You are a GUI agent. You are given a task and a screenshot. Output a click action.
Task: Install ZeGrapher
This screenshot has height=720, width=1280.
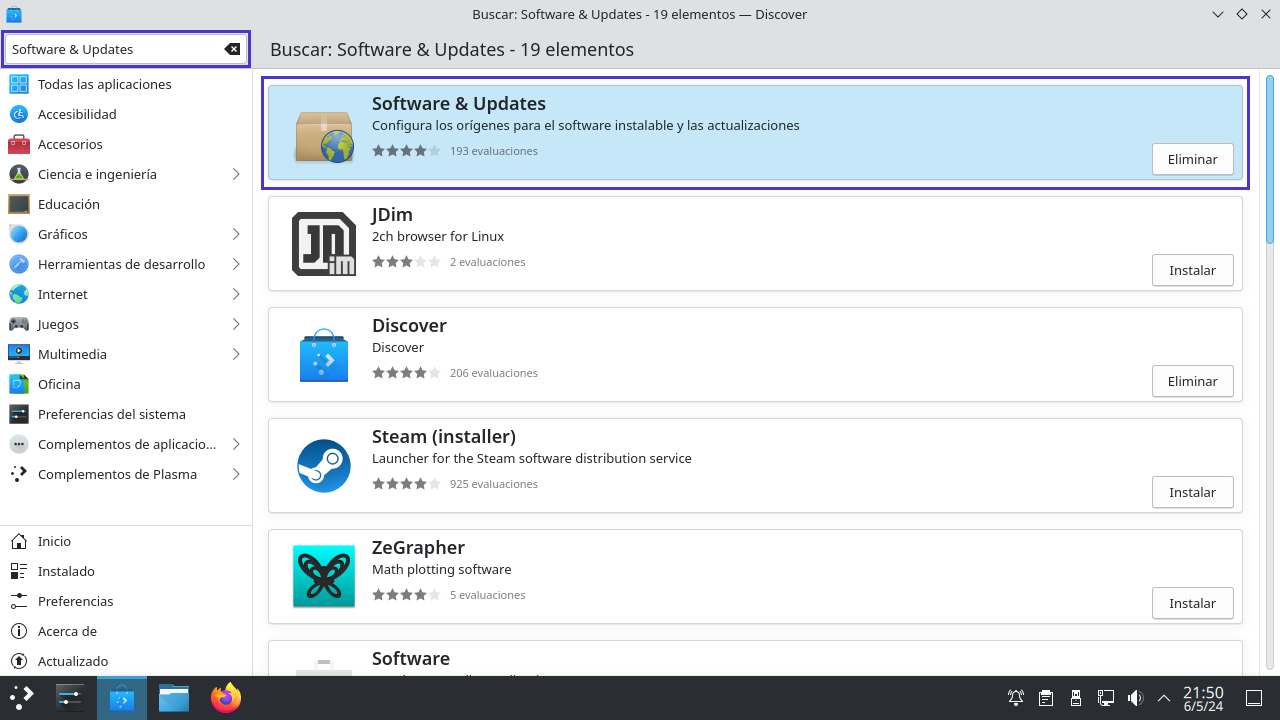(x=1192, y=603)
